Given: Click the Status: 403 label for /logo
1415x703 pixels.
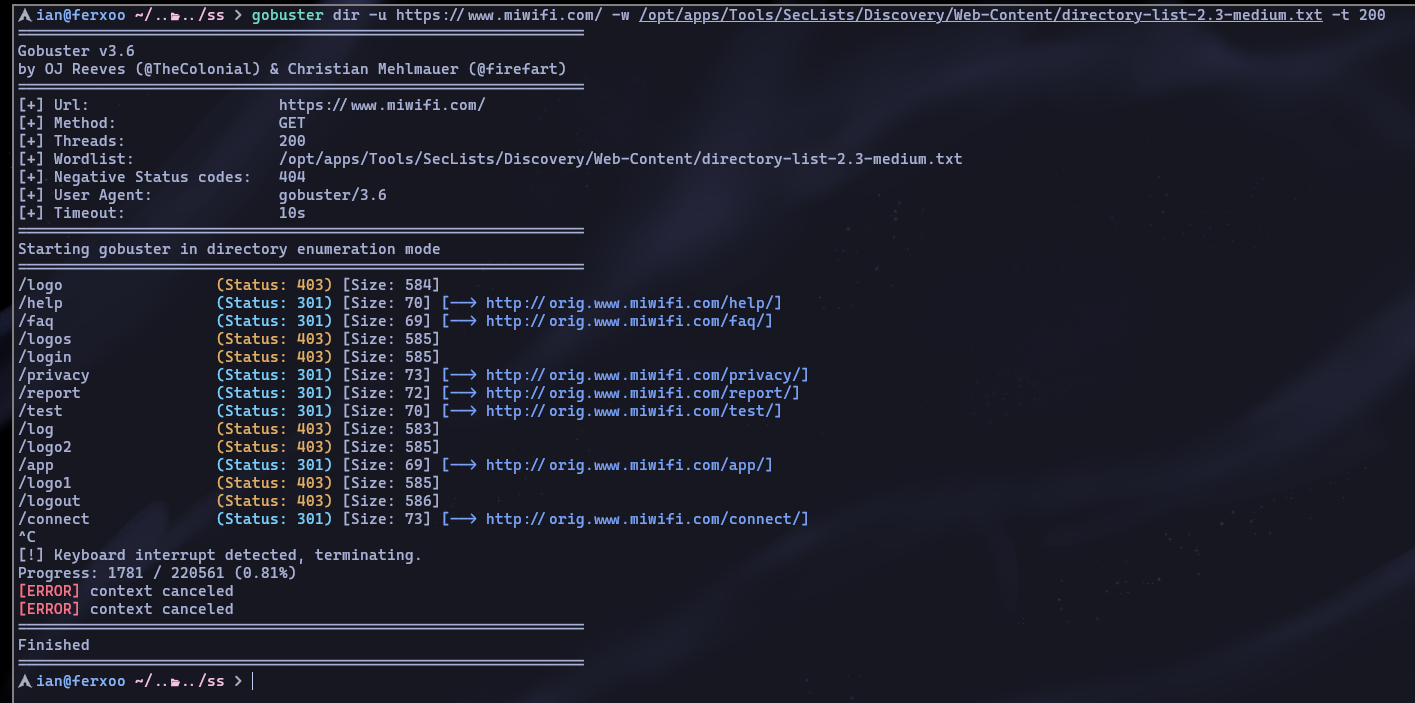Looking at the screenshot, I should (x=275, y=285).
